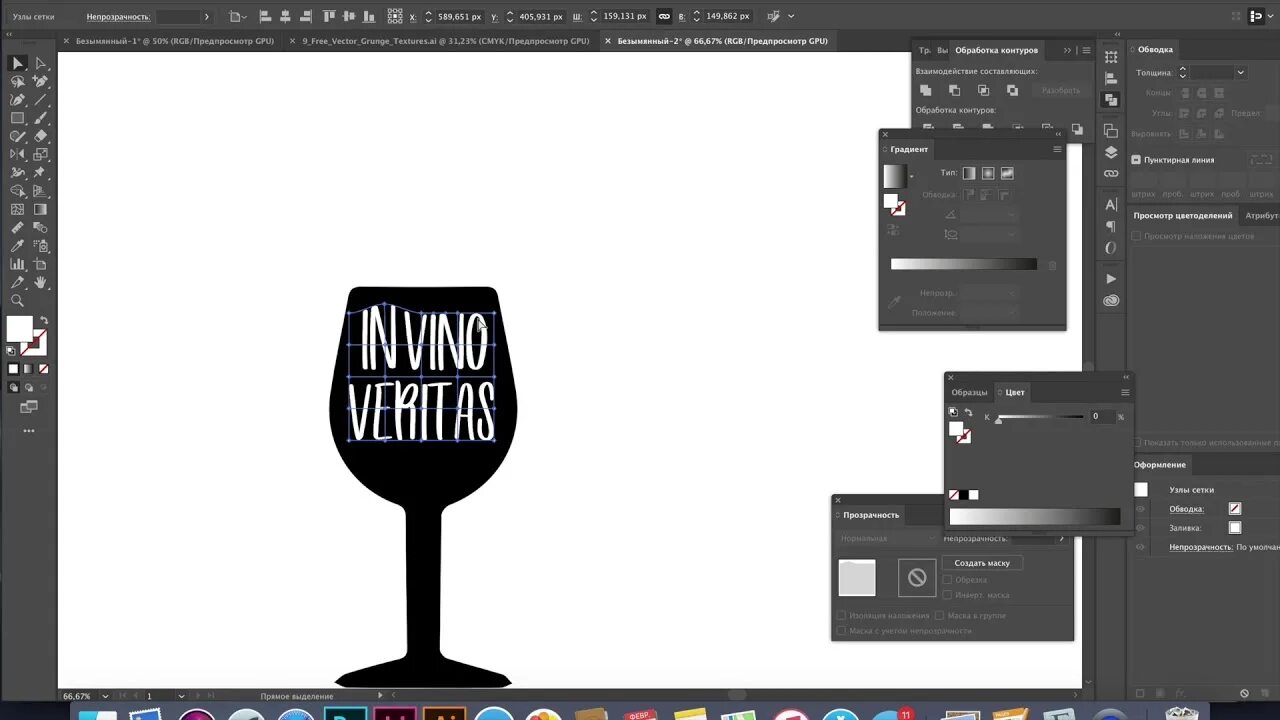Open artboard number dropdown in status bar
This screenshot has width=1280, height=720.
point(181,696)
